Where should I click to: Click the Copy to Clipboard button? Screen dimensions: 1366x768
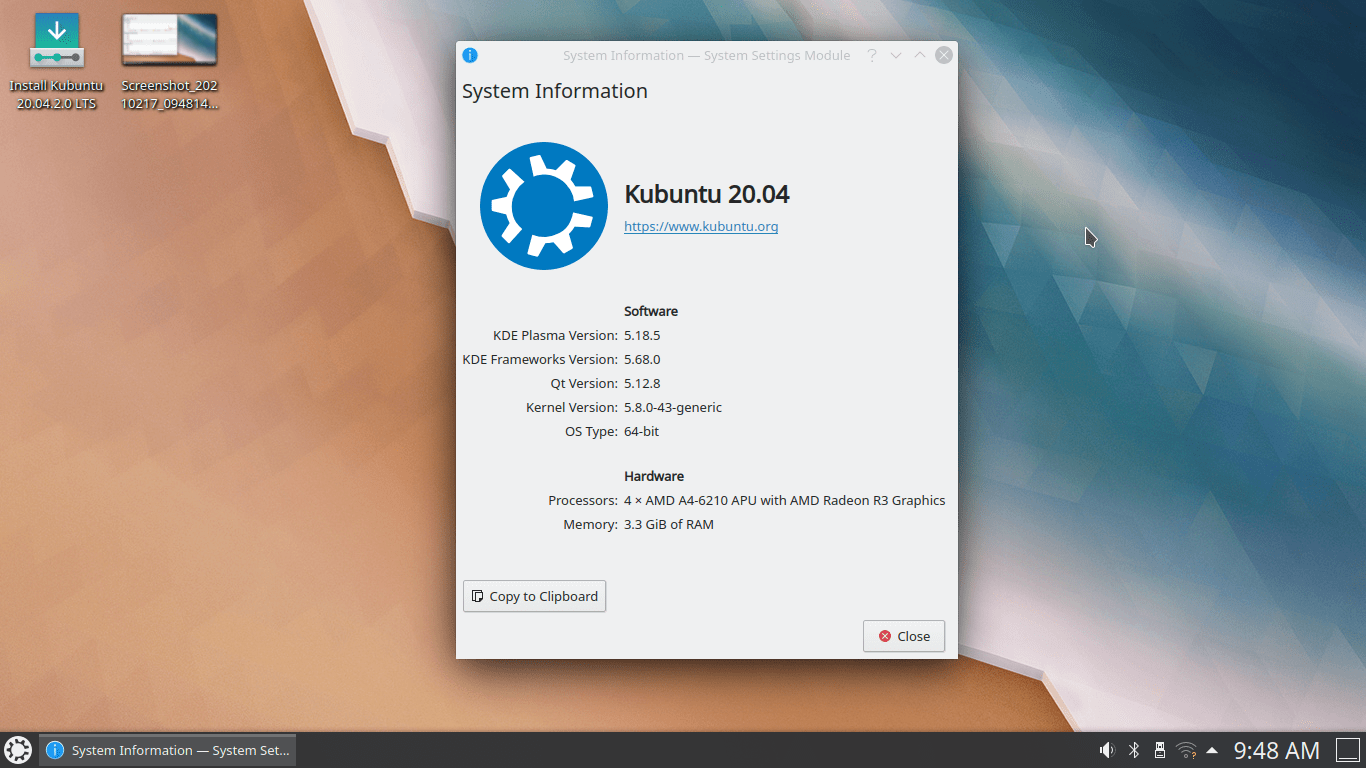click(534, 596)
